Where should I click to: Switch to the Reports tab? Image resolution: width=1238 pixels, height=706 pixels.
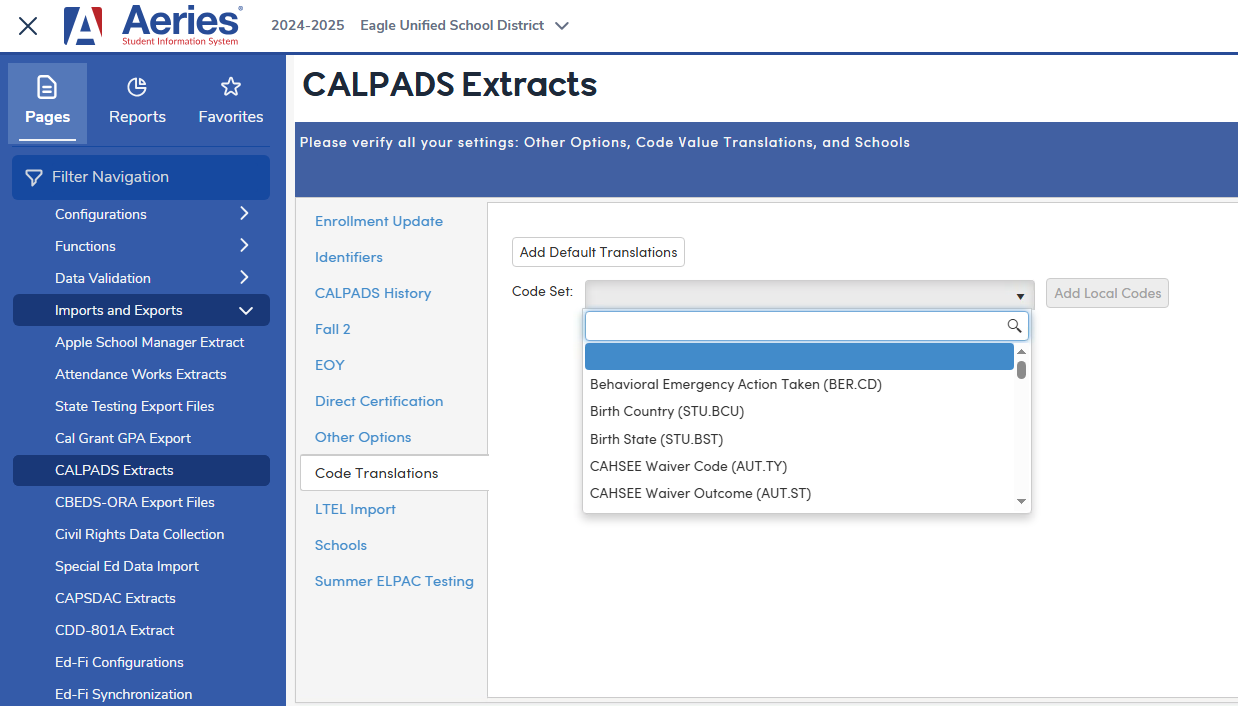click(137, 103)
